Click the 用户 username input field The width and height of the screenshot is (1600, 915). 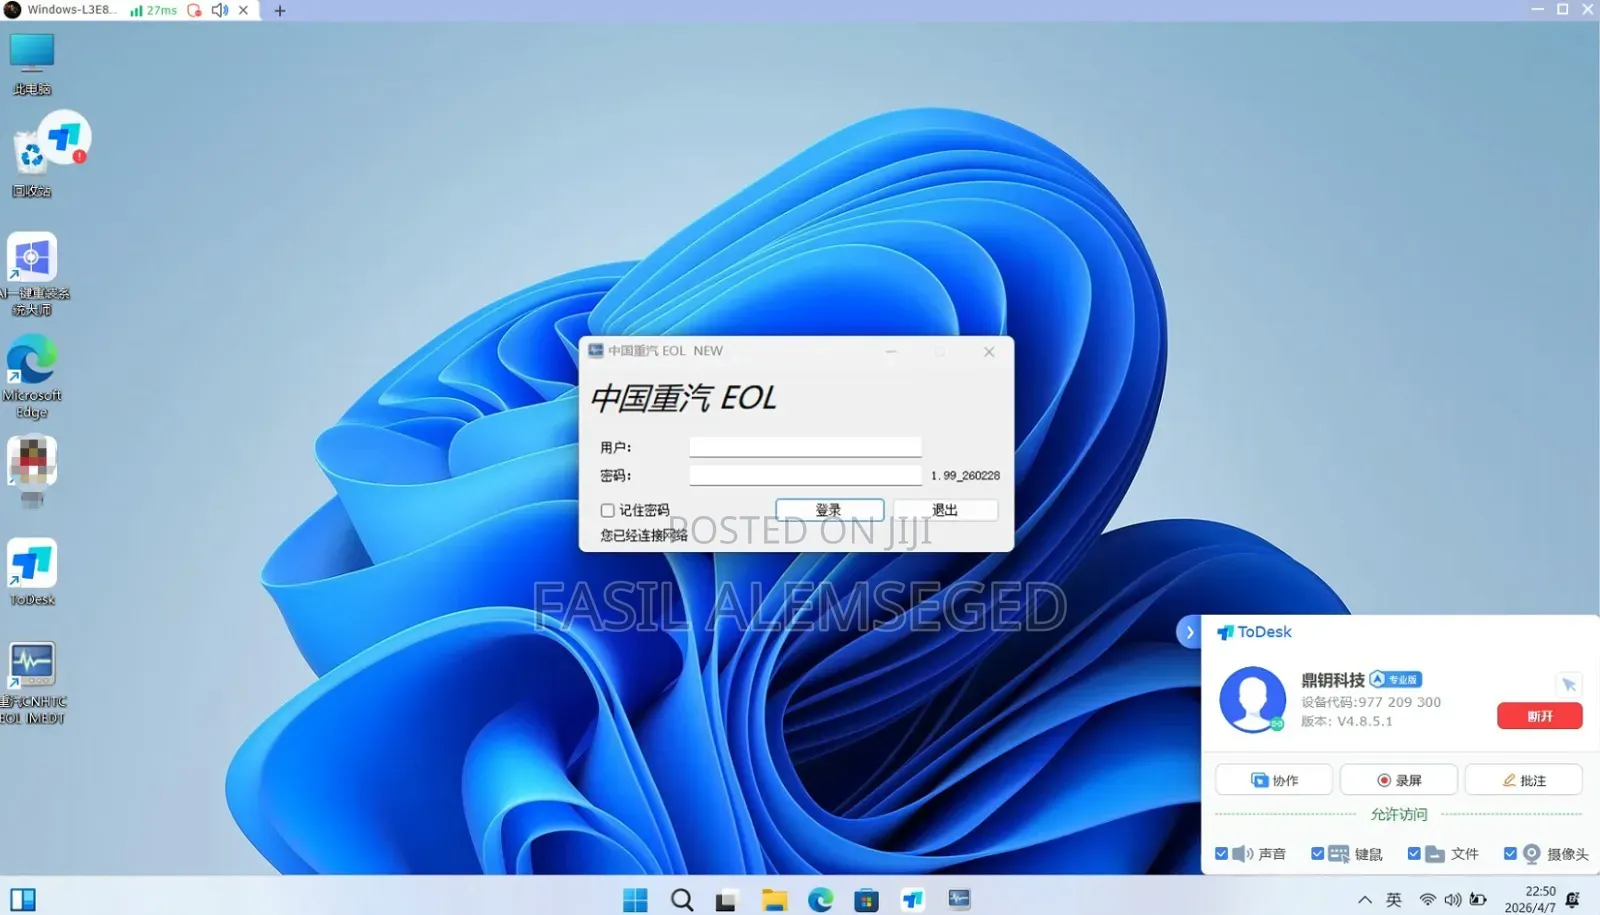[x=805, y=447]
